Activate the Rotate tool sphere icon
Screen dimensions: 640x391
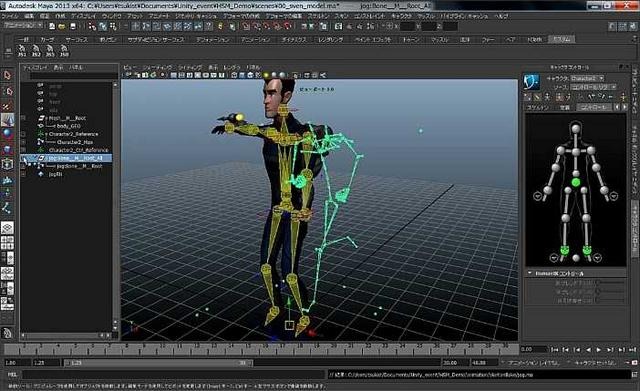click(7, 134)
